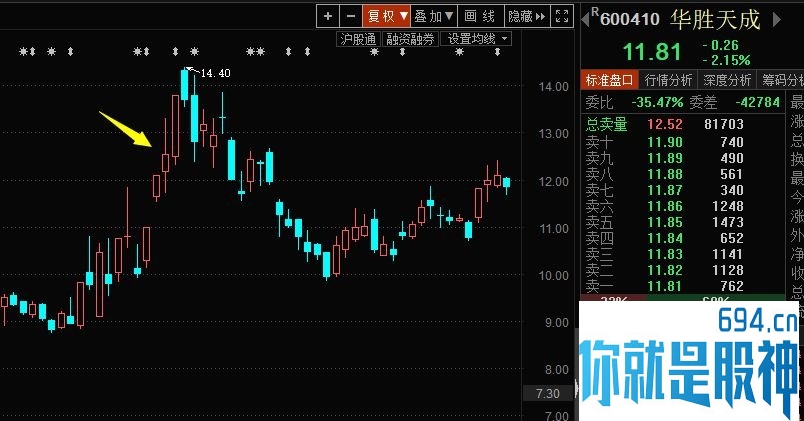Viewport: 804px width, 421px height.
Task: Switch to 行情分析 tab
Action: pyautogui.click(x=668, y=80)
